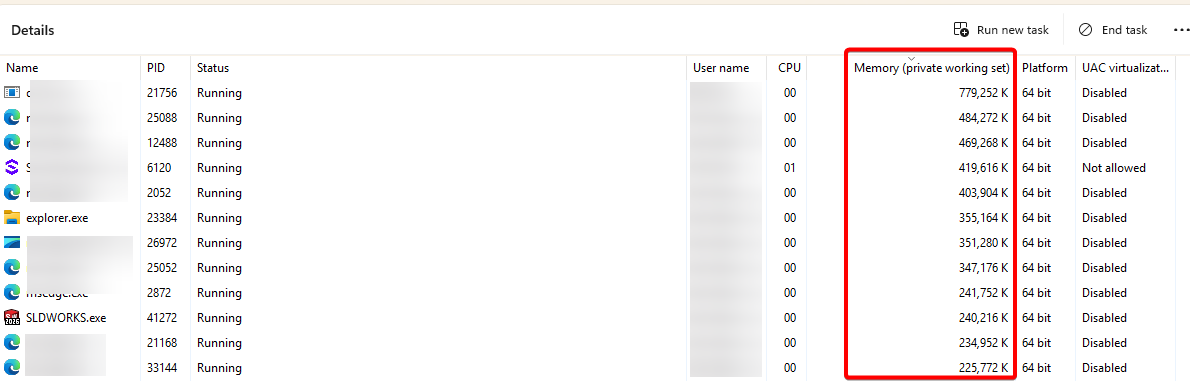This screenshot has height=381, width=1190.
Task: Click PID 26972 cell
Action: coord(162,242)
